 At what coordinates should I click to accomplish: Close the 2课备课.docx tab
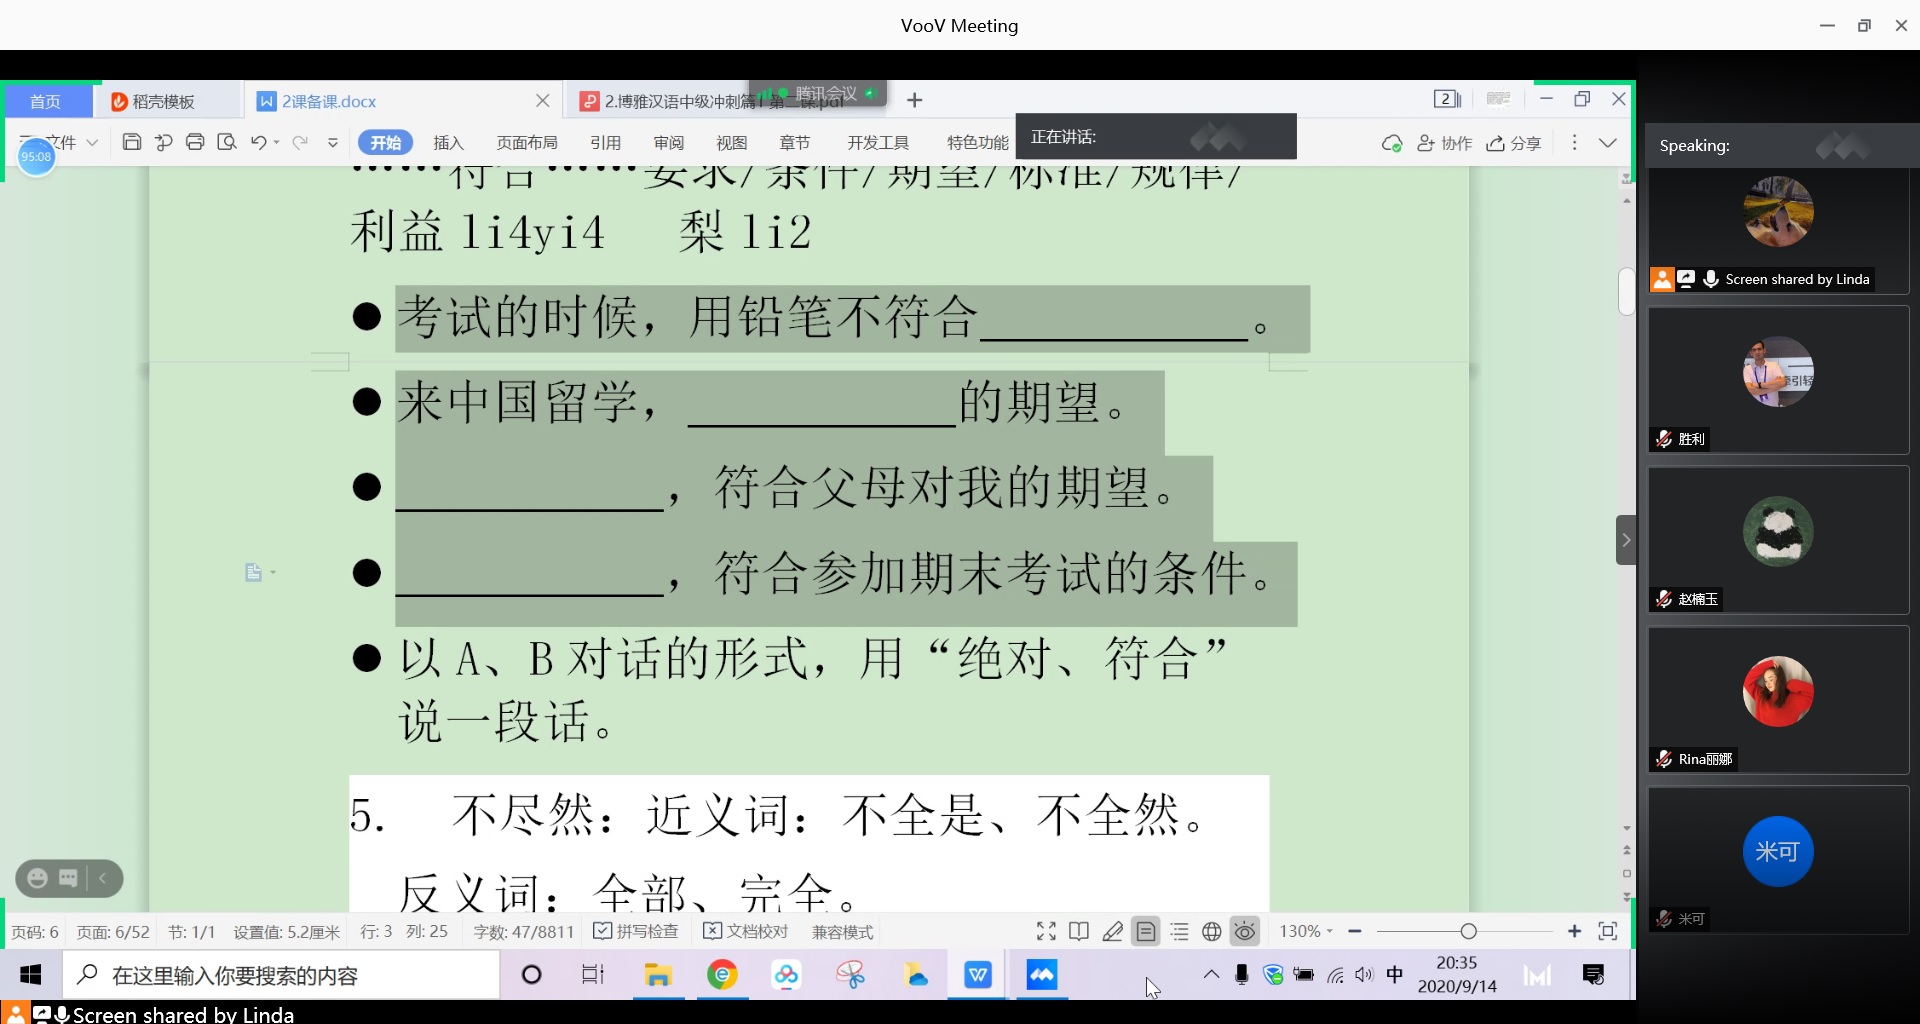[x=542, y=100]
